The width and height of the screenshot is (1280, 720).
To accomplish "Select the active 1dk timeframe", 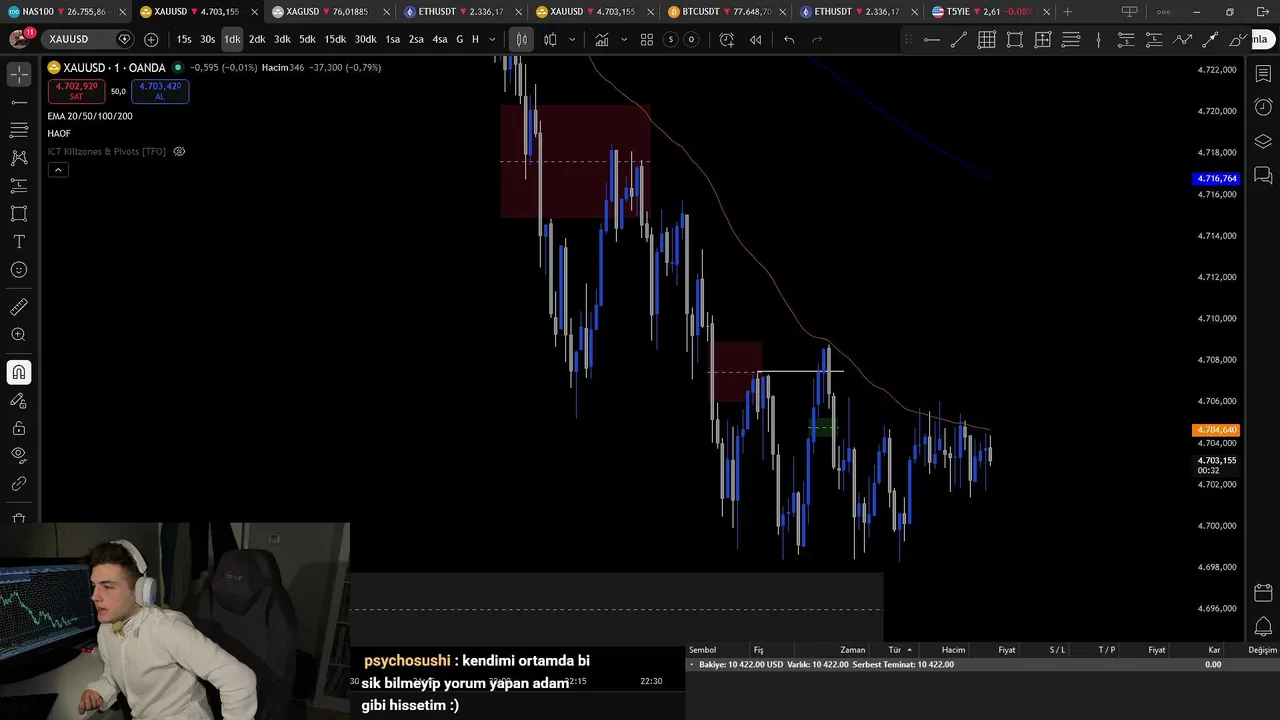I will (x=232, y=39).
